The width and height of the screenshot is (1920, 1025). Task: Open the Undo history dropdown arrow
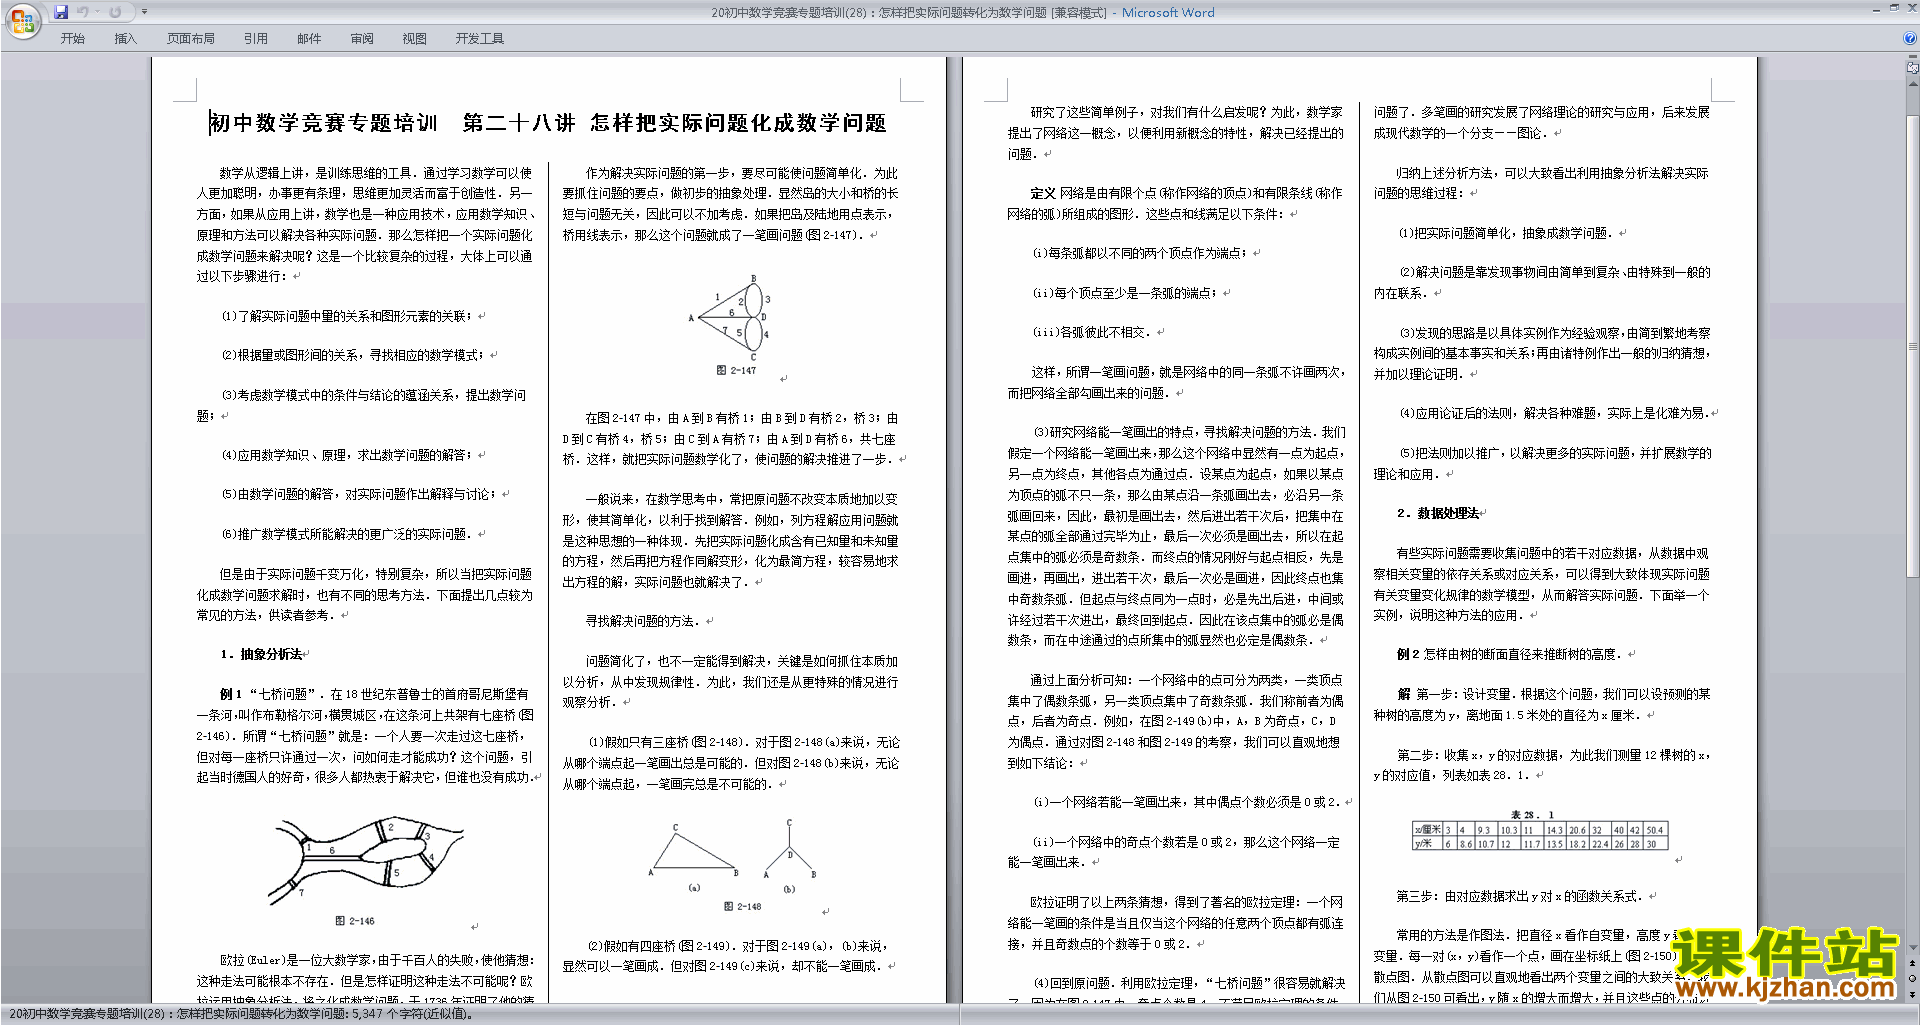click(98, 12)
